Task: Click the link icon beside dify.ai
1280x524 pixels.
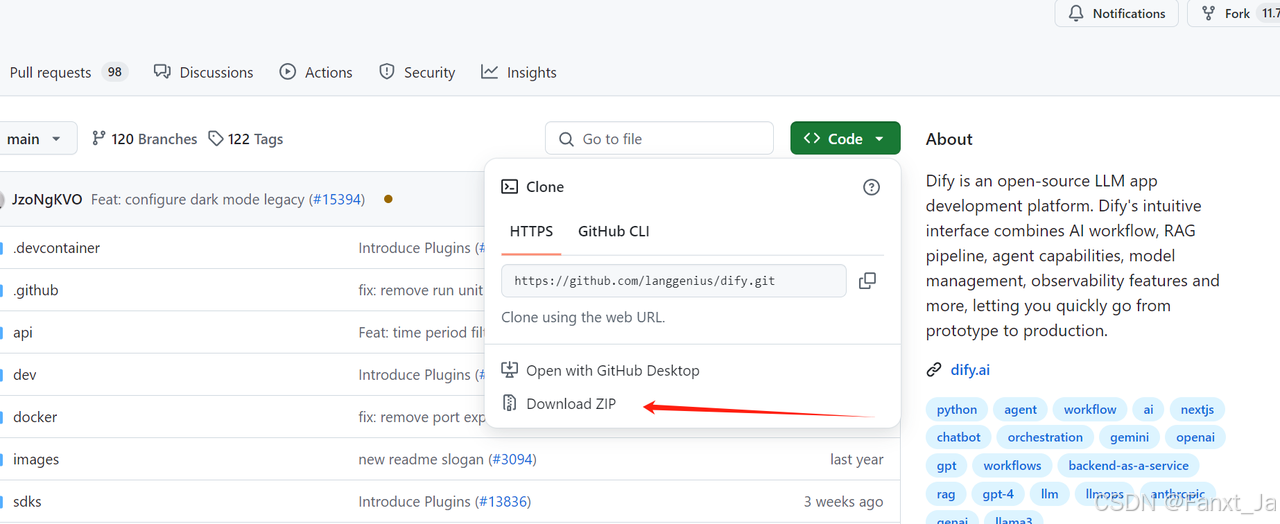Action: coord(934,370)
